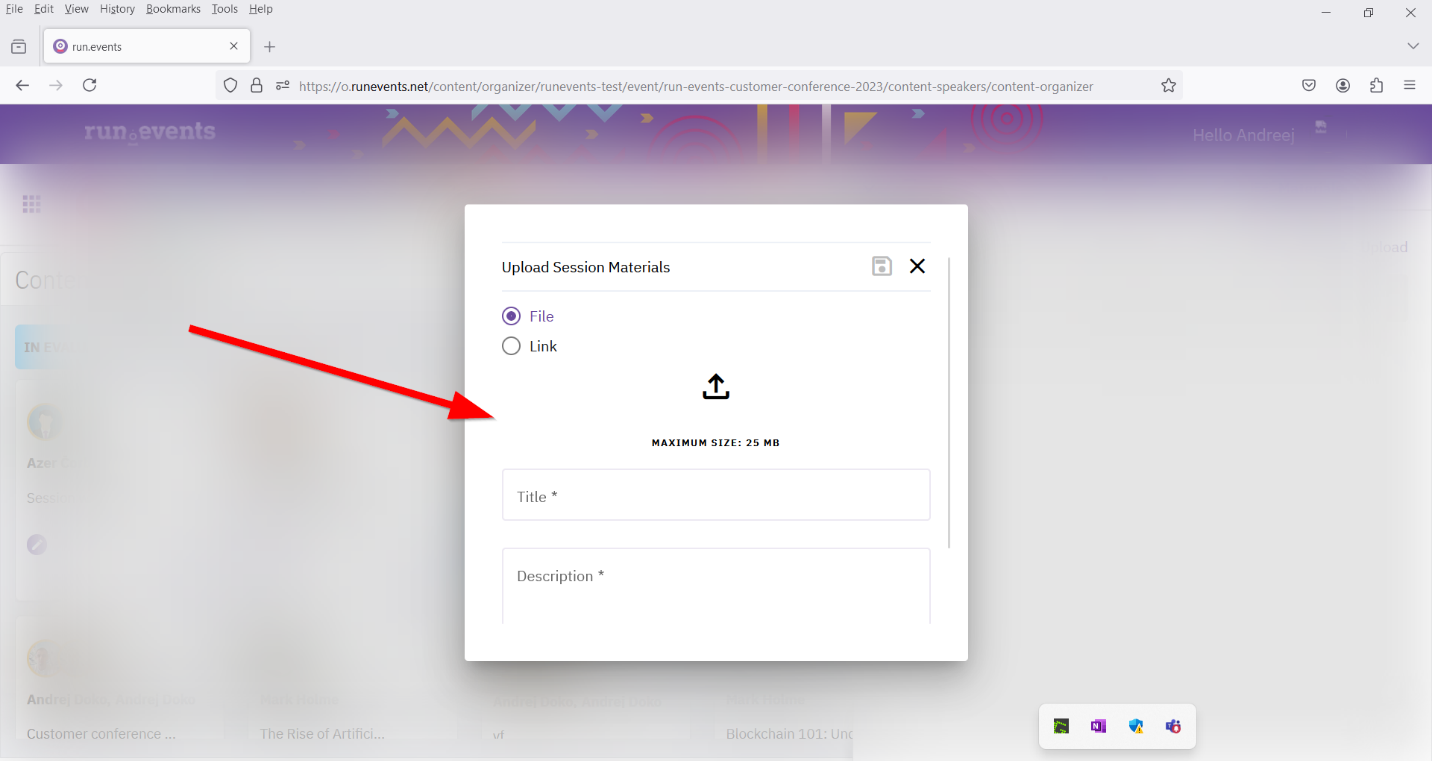Close the Upload Session Materials dialog
This screenshot has height=761, width=1432.
point(917,266)
